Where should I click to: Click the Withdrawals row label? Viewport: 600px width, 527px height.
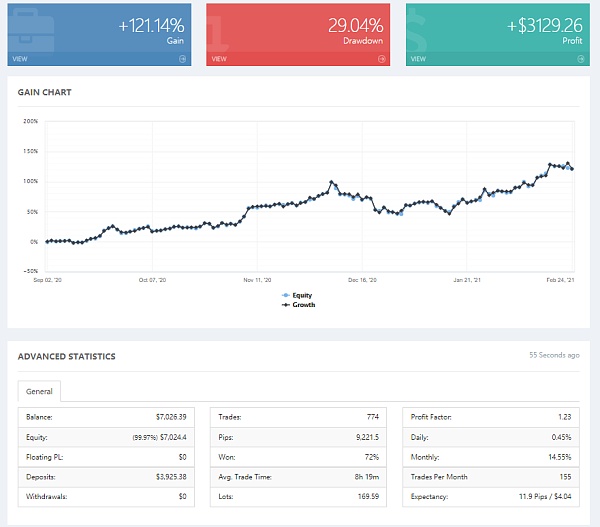pyautogui.click(x=46, y=497)
